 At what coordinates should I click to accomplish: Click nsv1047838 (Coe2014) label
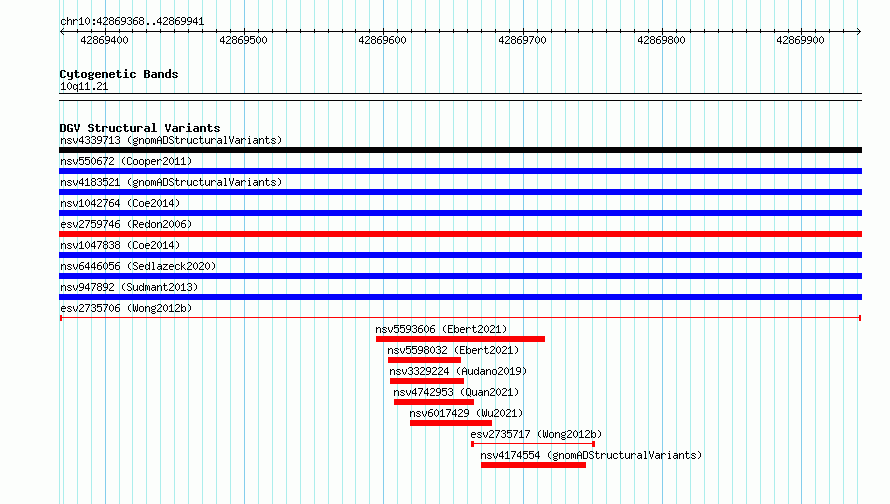[120, 245]
